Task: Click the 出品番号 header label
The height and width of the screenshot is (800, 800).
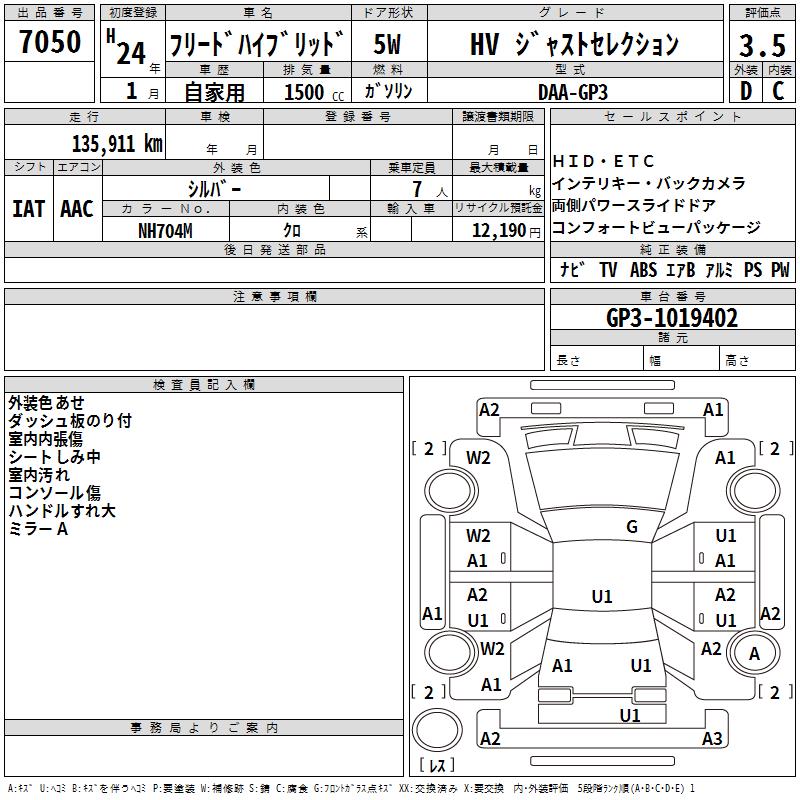Action: 49,13
